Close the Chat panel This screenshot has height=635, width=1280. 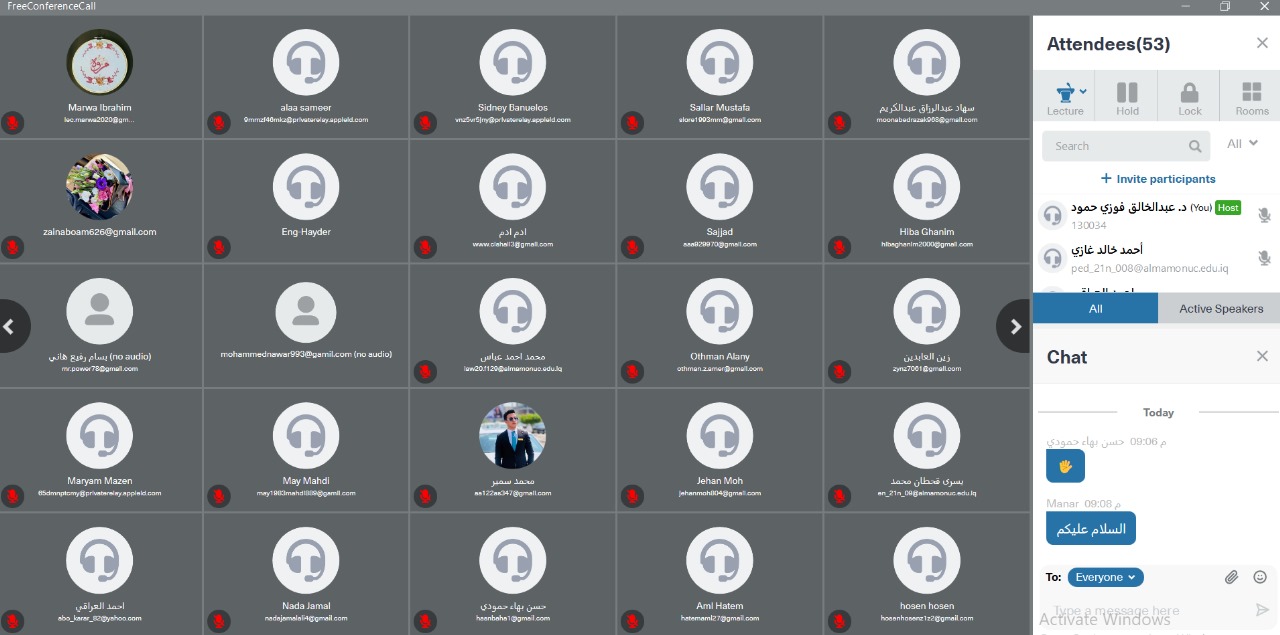[1262, 356]
